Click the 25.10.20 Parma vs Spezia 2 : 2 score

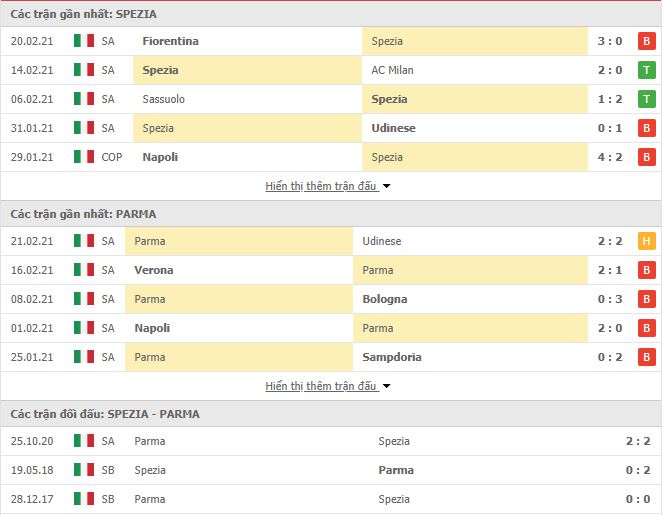click(638, 441)
